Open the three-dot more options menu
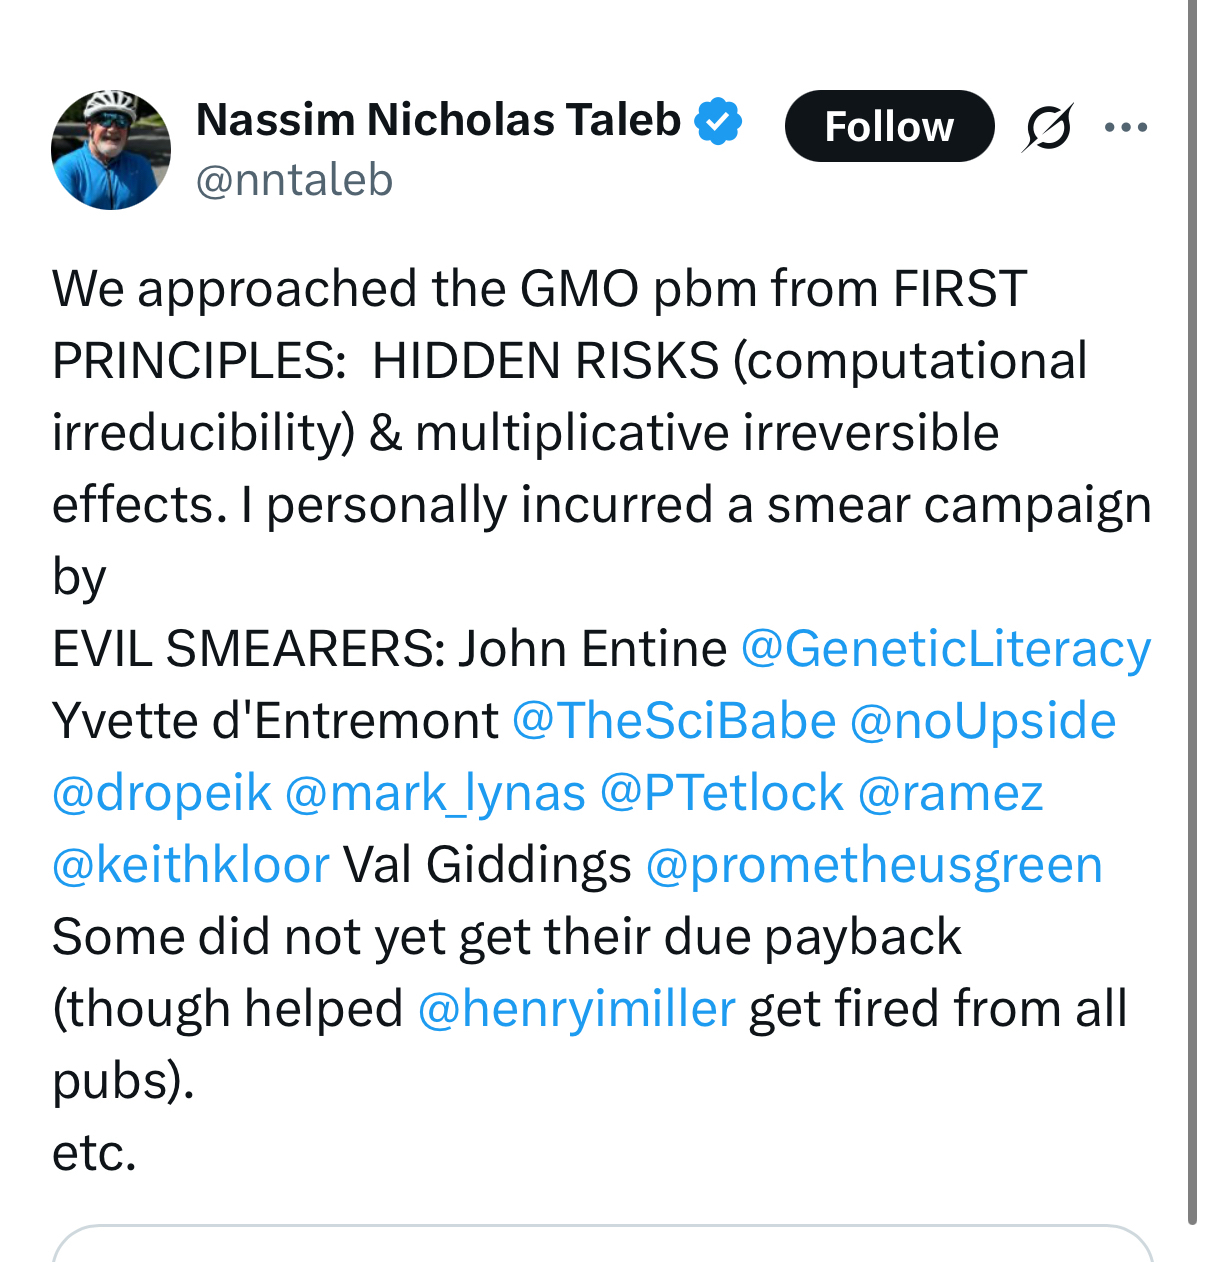Viewport: 1206px width, 1262px height. pos(1126,127)
